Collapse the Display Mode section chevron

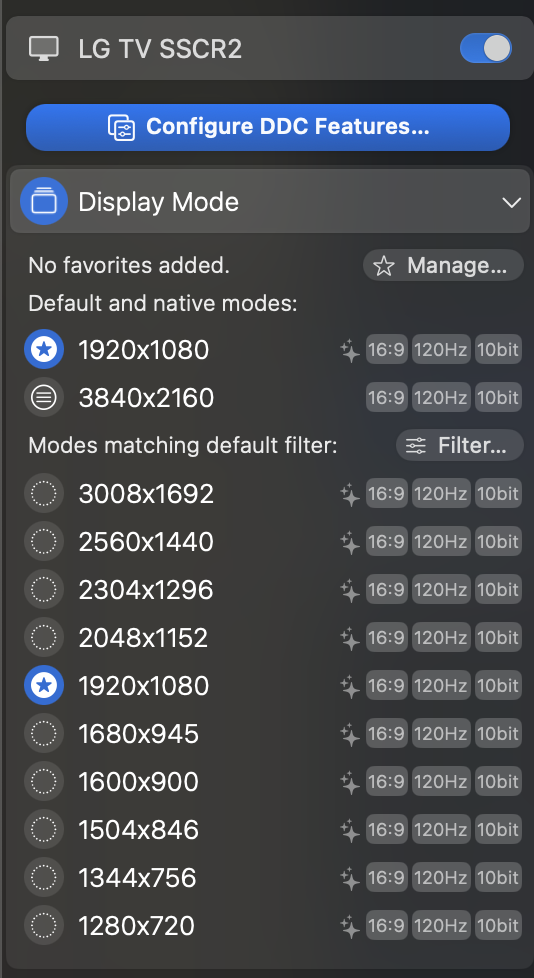click(x=512, y=203)
